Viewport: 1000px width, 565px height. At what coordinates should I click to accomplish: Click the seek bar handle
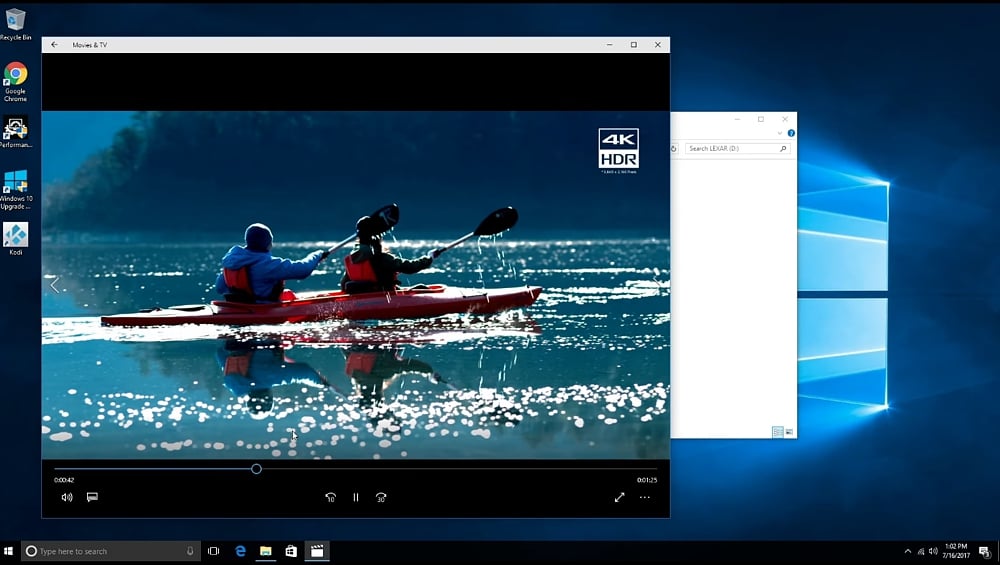click(256, 469)
